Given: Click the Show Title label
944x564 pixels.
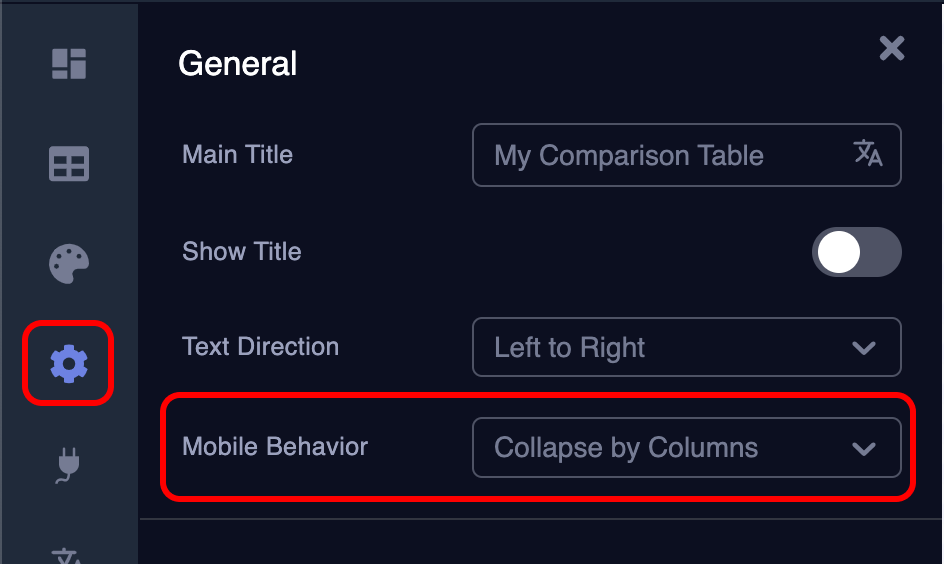Looking at the screenshot, I should point(242,251).
